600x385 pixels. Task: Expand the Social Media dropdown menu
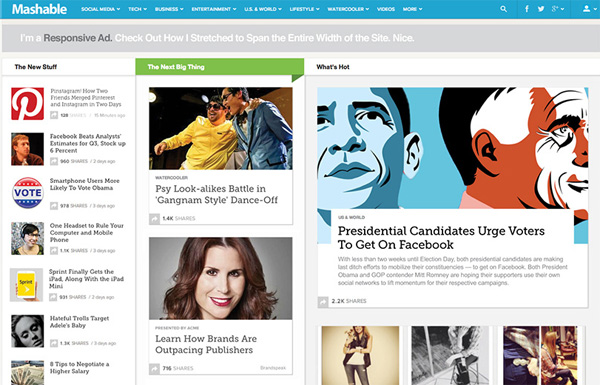(x=100, y=9)
